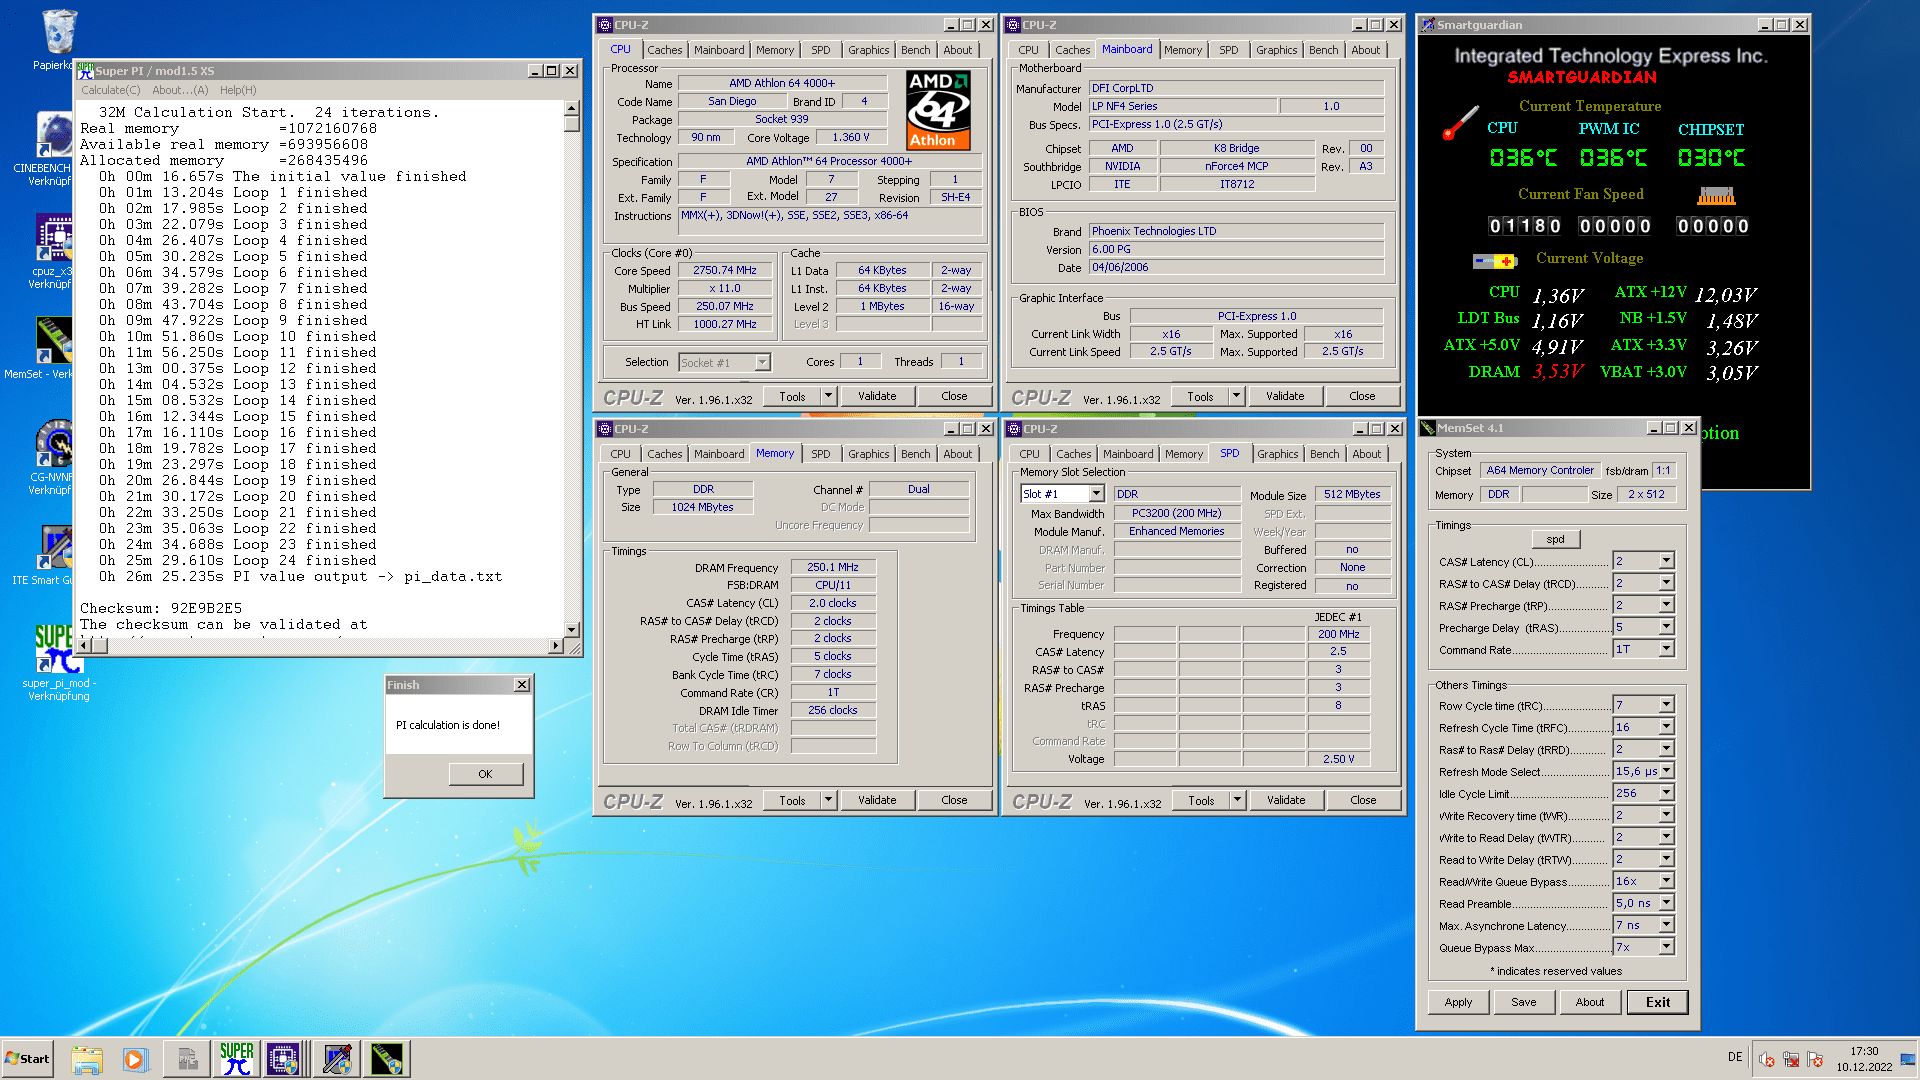Click the AMD Athlon 64 logo
Screen dimensions: 1920x1080
(938, 110)
